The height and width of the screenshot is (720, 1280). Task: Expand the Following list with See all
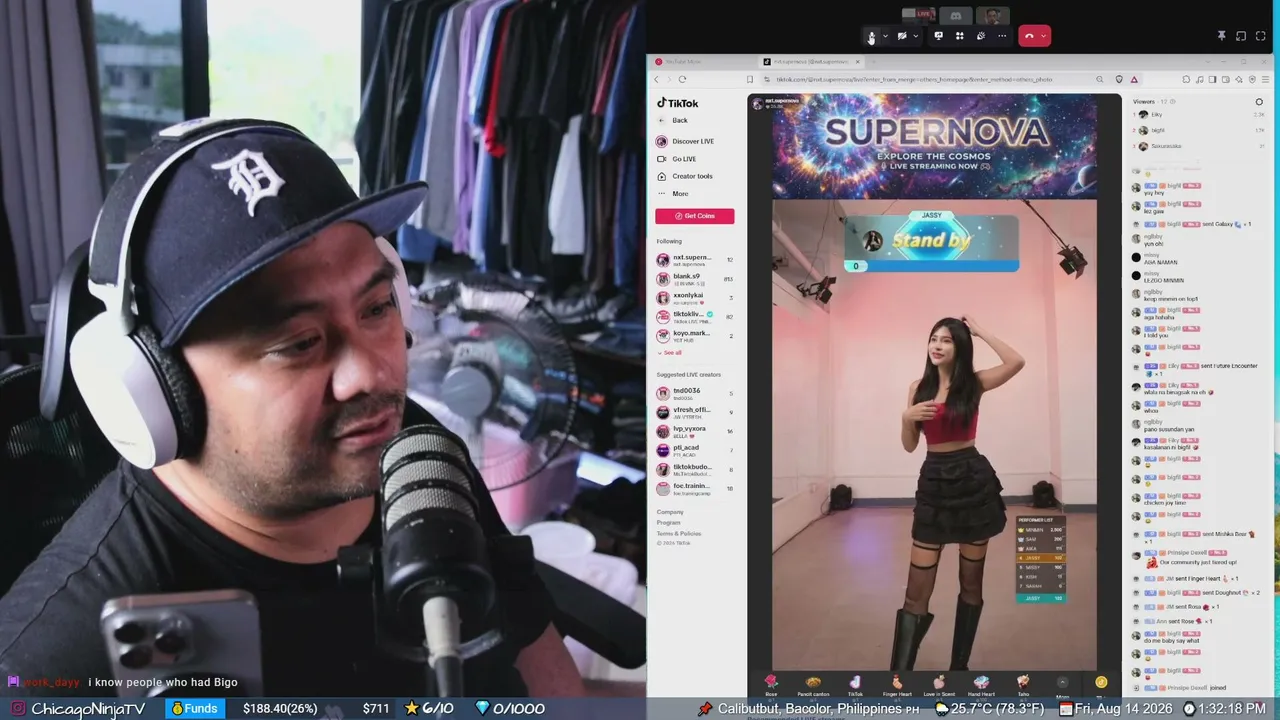(x=670, y=353)
